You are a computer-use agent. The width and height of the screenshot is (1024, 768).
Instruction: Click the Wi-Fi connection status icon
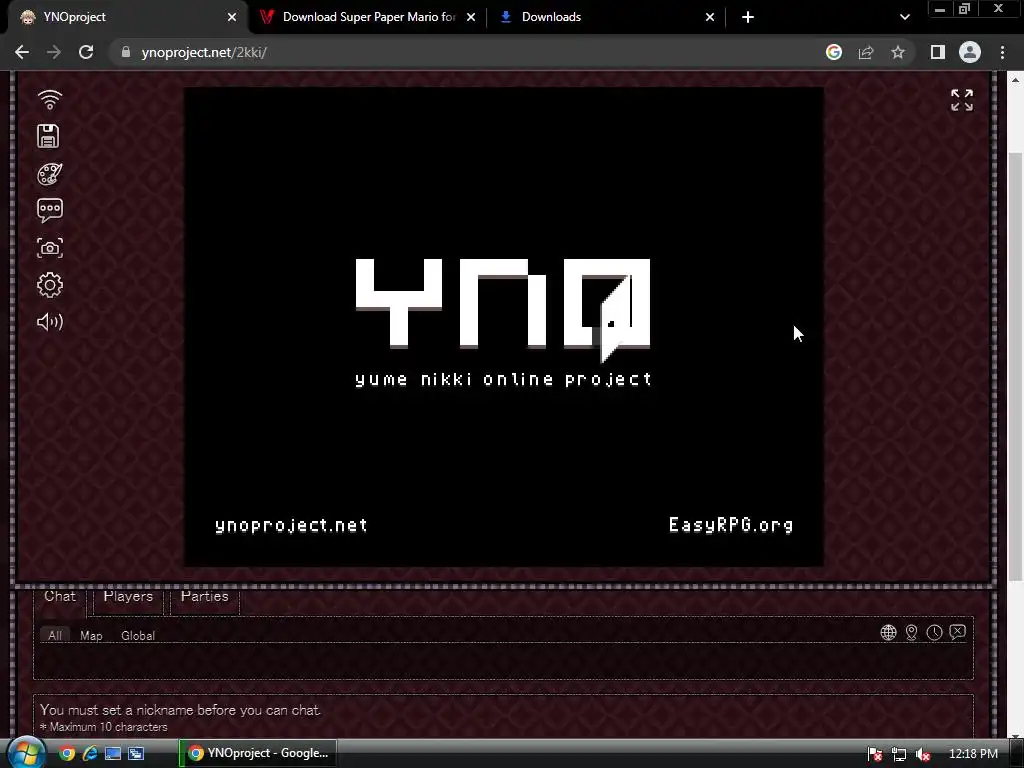coord(50,99)
